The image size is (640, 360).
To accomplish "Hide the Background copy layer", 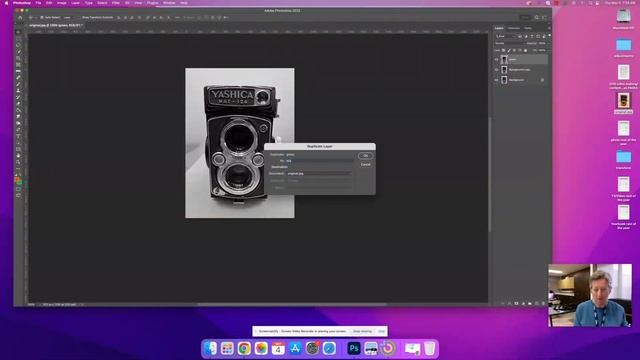I will [496, 70].
